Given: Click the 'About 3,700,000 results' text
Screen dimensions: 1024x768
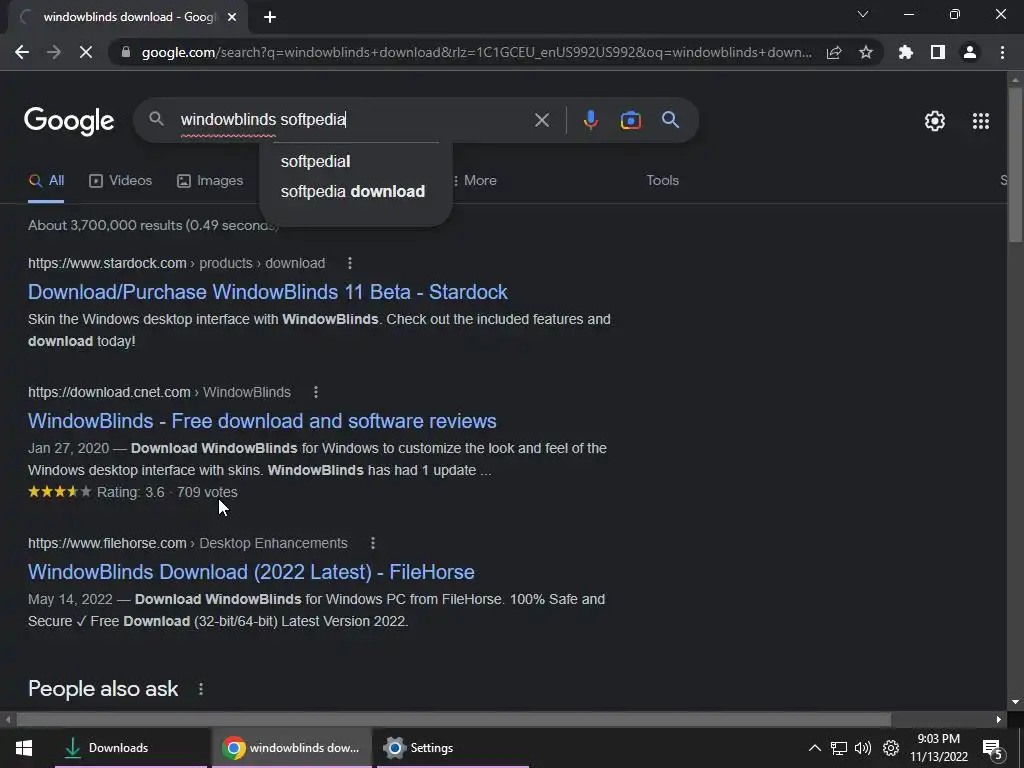Looking at the screenshot, I should [153, 225].
